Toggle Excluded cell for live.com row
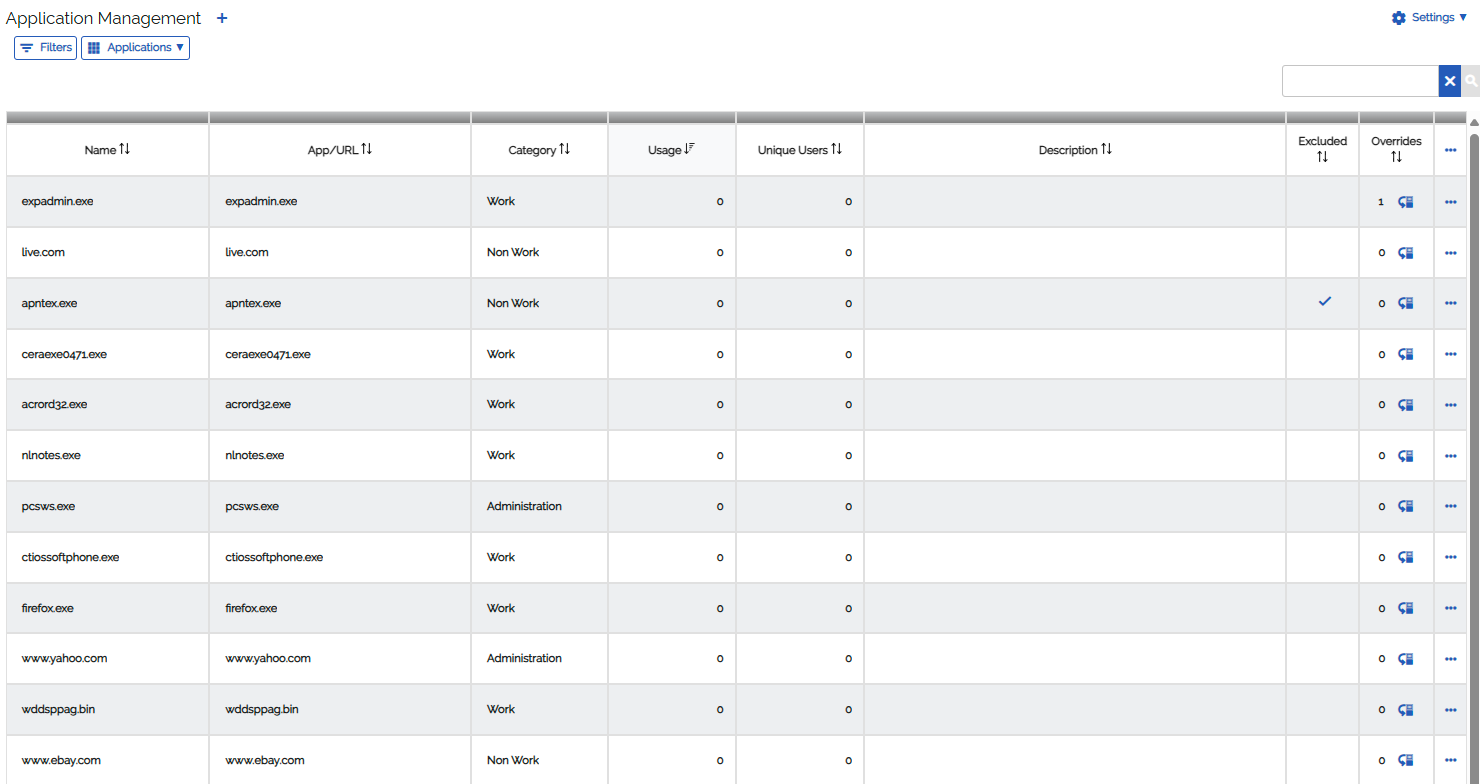The image size is (1480, 784). click(1322, 253)
